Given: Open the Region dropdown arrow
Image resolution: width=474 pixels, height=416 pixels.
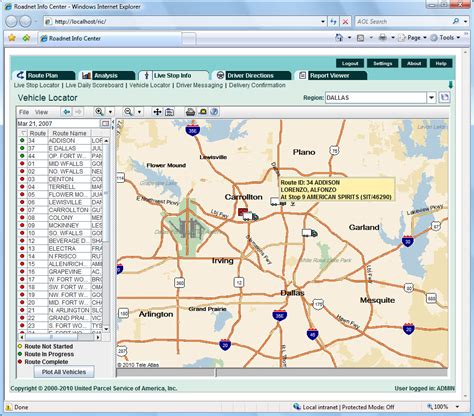Looking at the screenshot, I should pos(432,98).
